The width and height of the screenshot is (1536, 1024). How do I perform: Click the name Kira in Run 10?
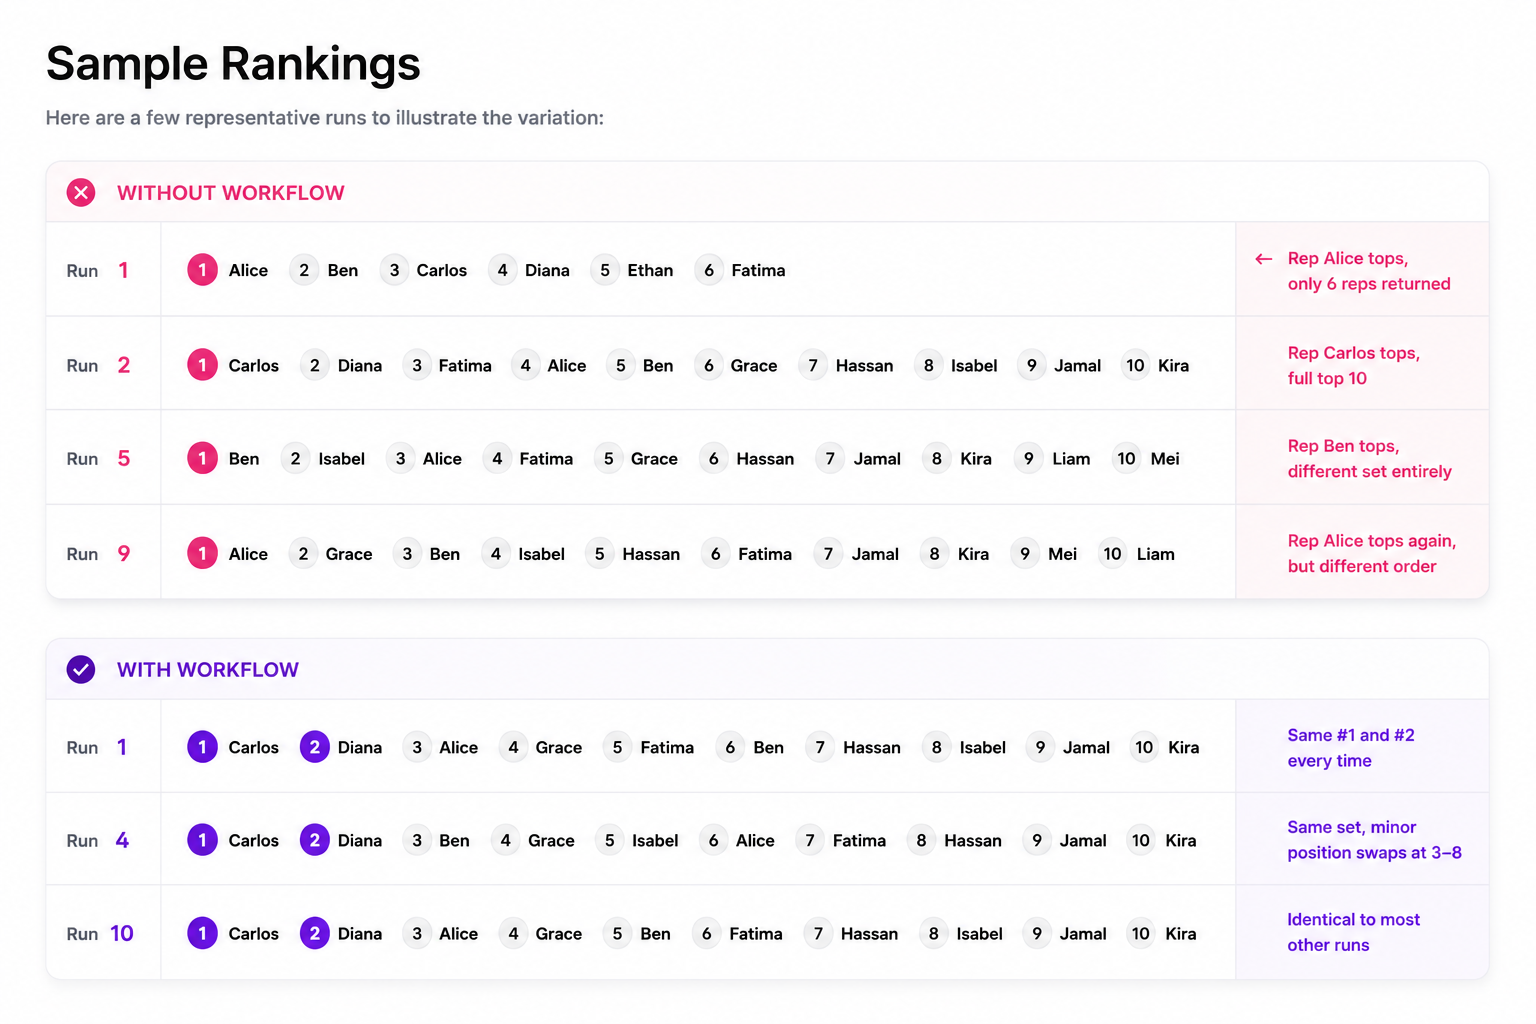(x=1181, y=933)
